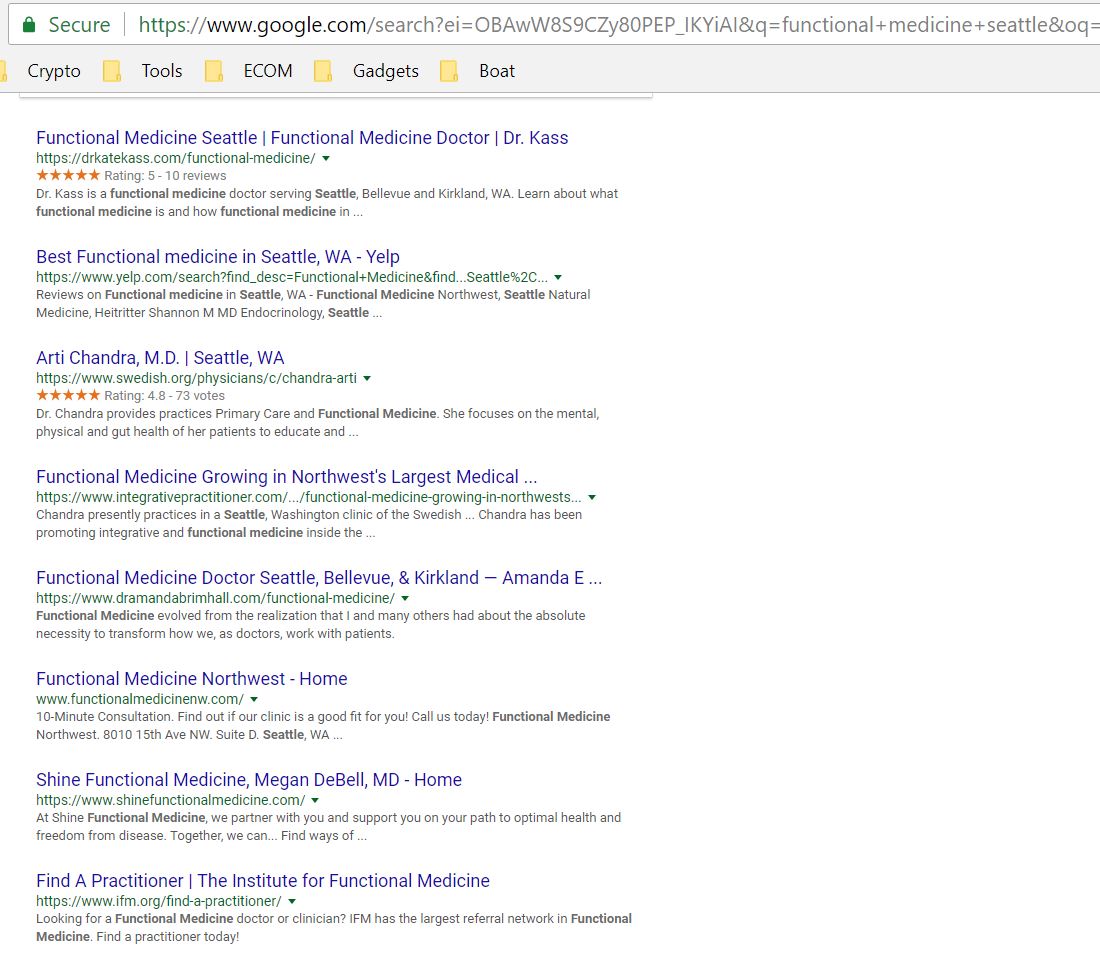Open the Arti Chandra, M.D. Seattle result
The image size is (1100, 969).
(160, 358)
